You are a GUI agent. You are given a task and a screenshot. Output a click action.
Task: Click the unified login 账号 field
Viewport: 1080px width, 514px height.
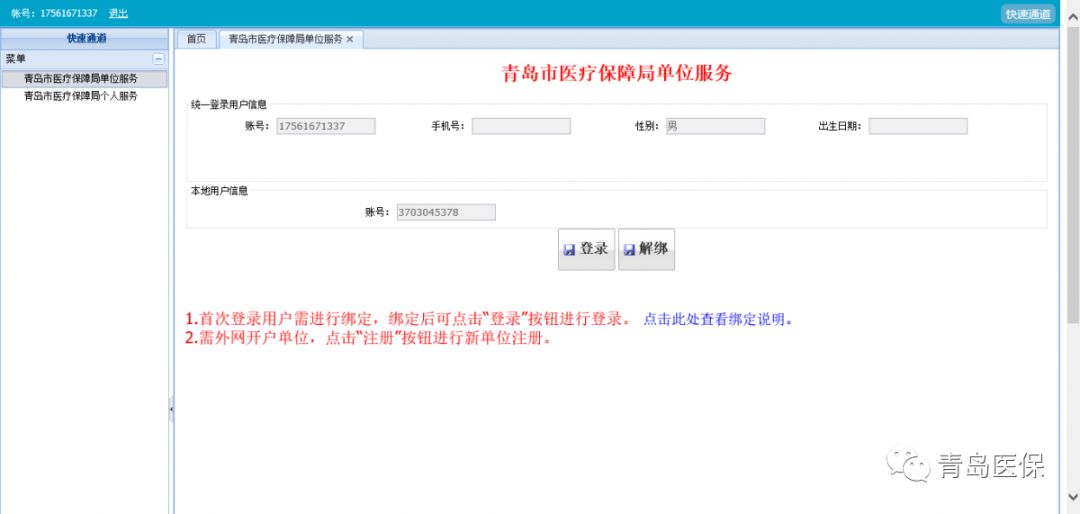[x=325, y=126]
